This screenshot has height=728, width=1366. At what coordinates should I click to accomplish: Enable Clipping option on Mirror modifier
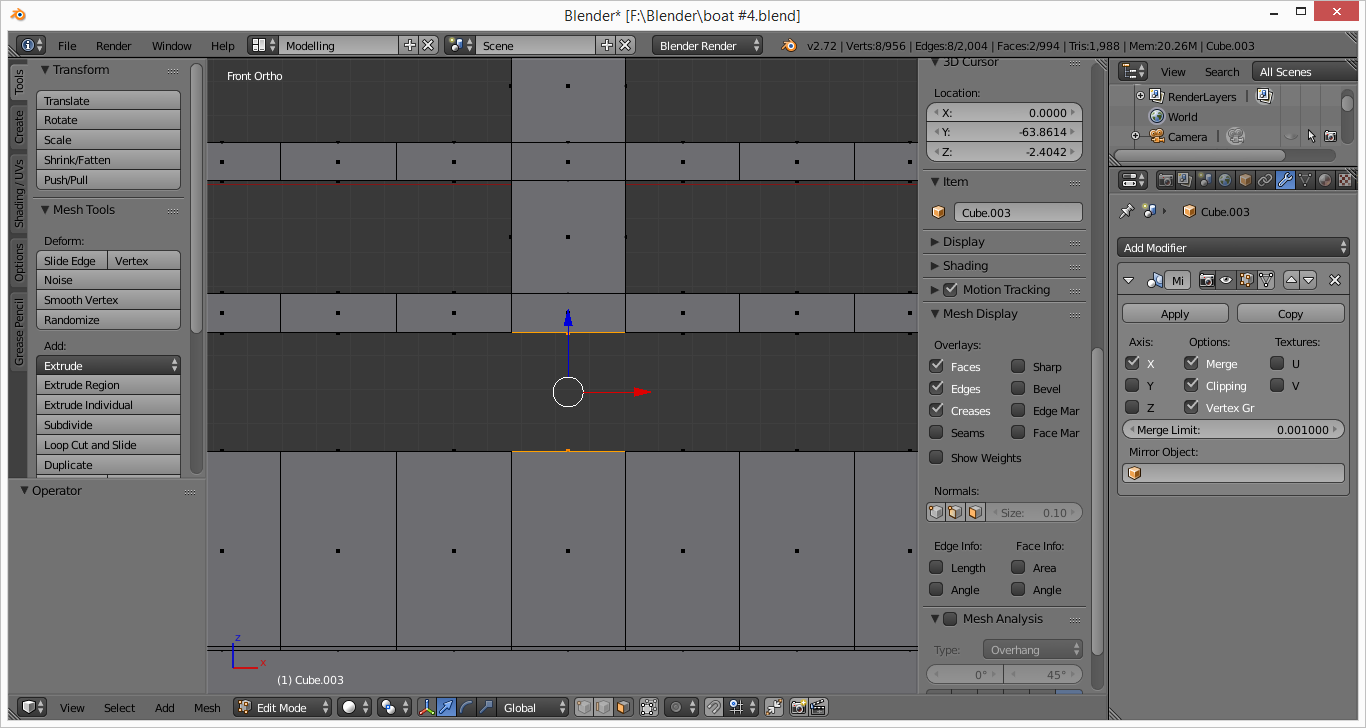point(1189,385)
